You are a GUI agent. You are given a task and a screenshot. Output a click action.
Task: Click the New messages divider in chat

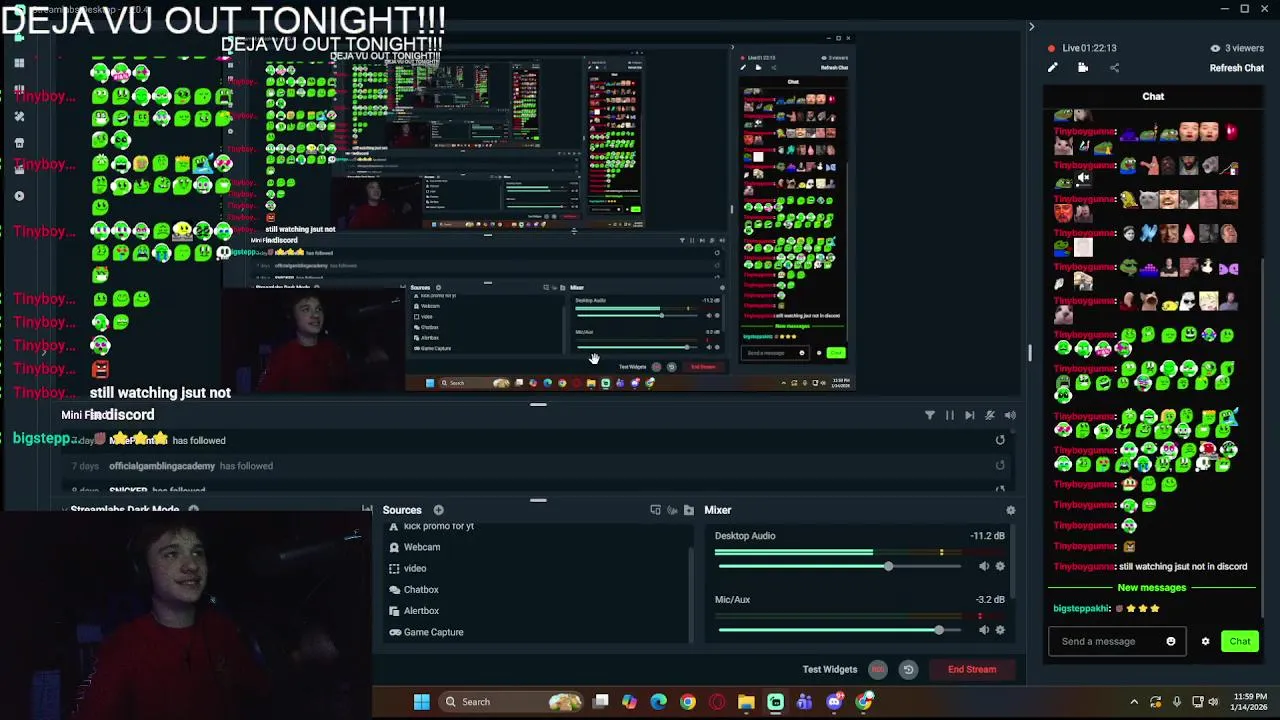coord(1152,587)
